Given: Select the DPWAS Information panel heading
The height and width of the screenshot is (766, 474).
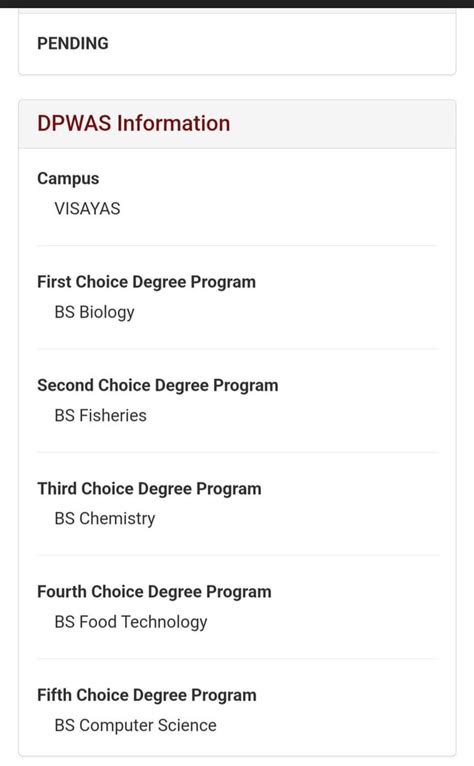Looking at the screenshot, I should click(x=133, y=123).
